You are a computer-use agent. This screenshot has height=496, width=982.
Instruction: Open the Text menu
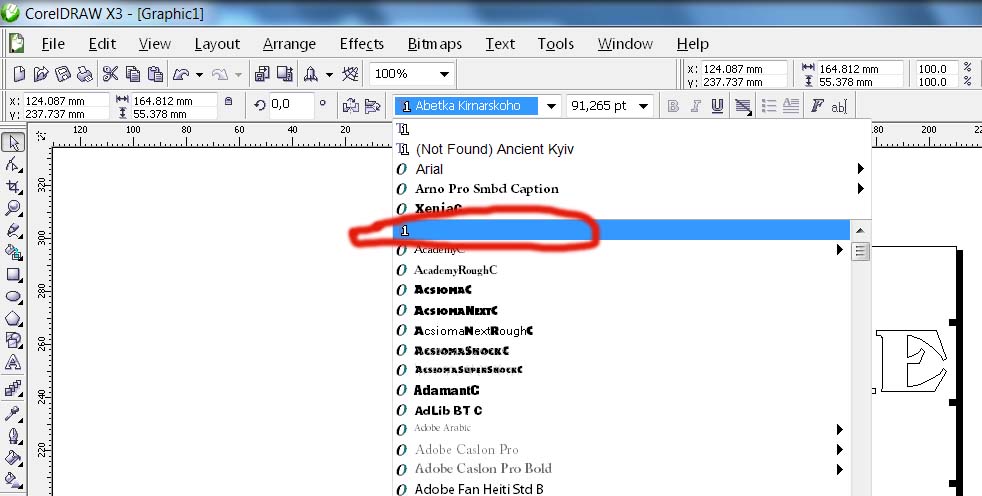coord(500,44)
